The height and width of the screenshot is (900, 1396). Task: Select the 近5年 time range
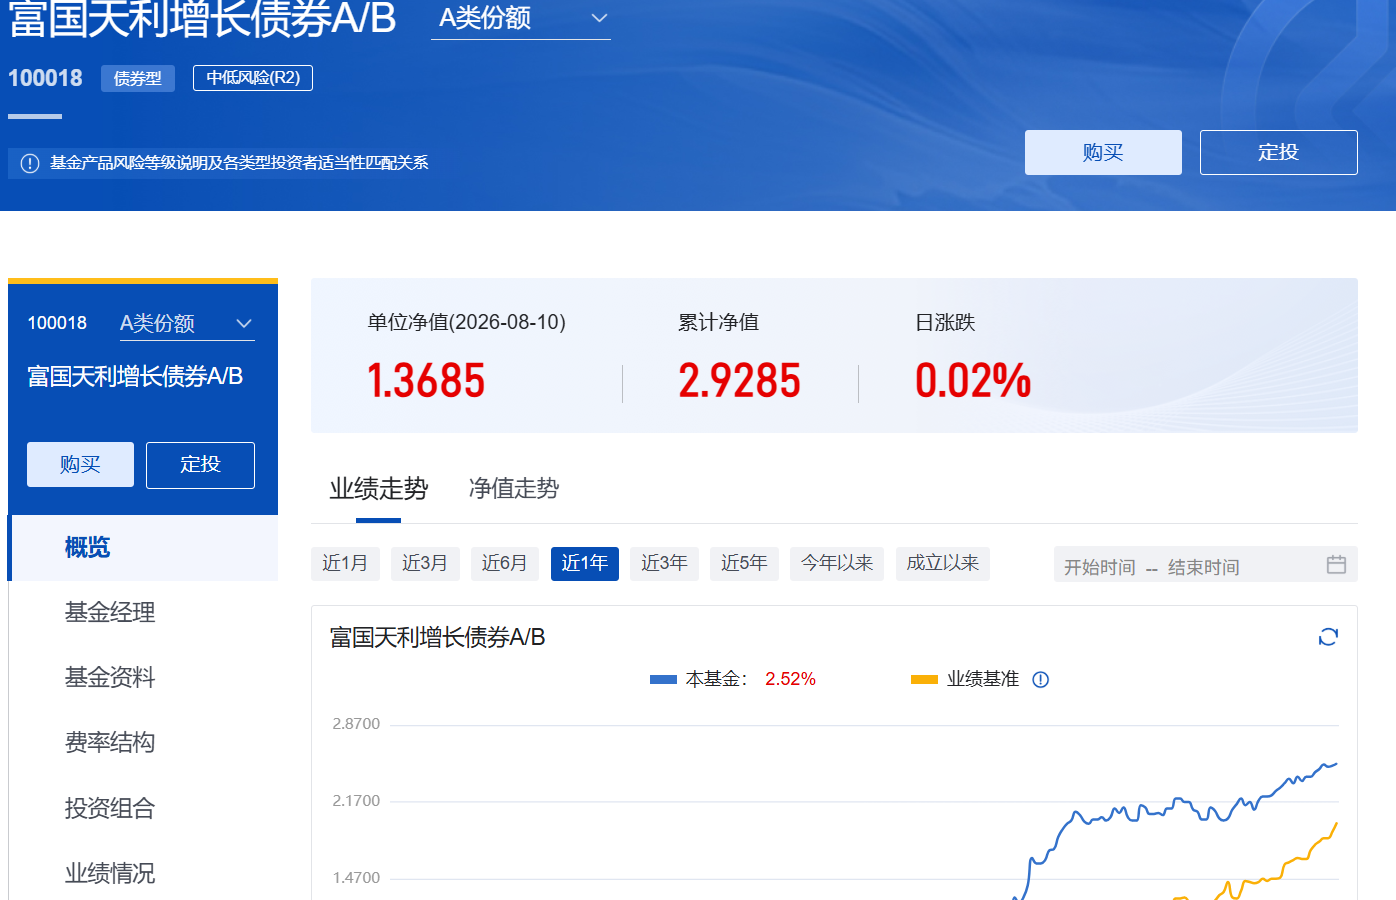click(745, 564)
